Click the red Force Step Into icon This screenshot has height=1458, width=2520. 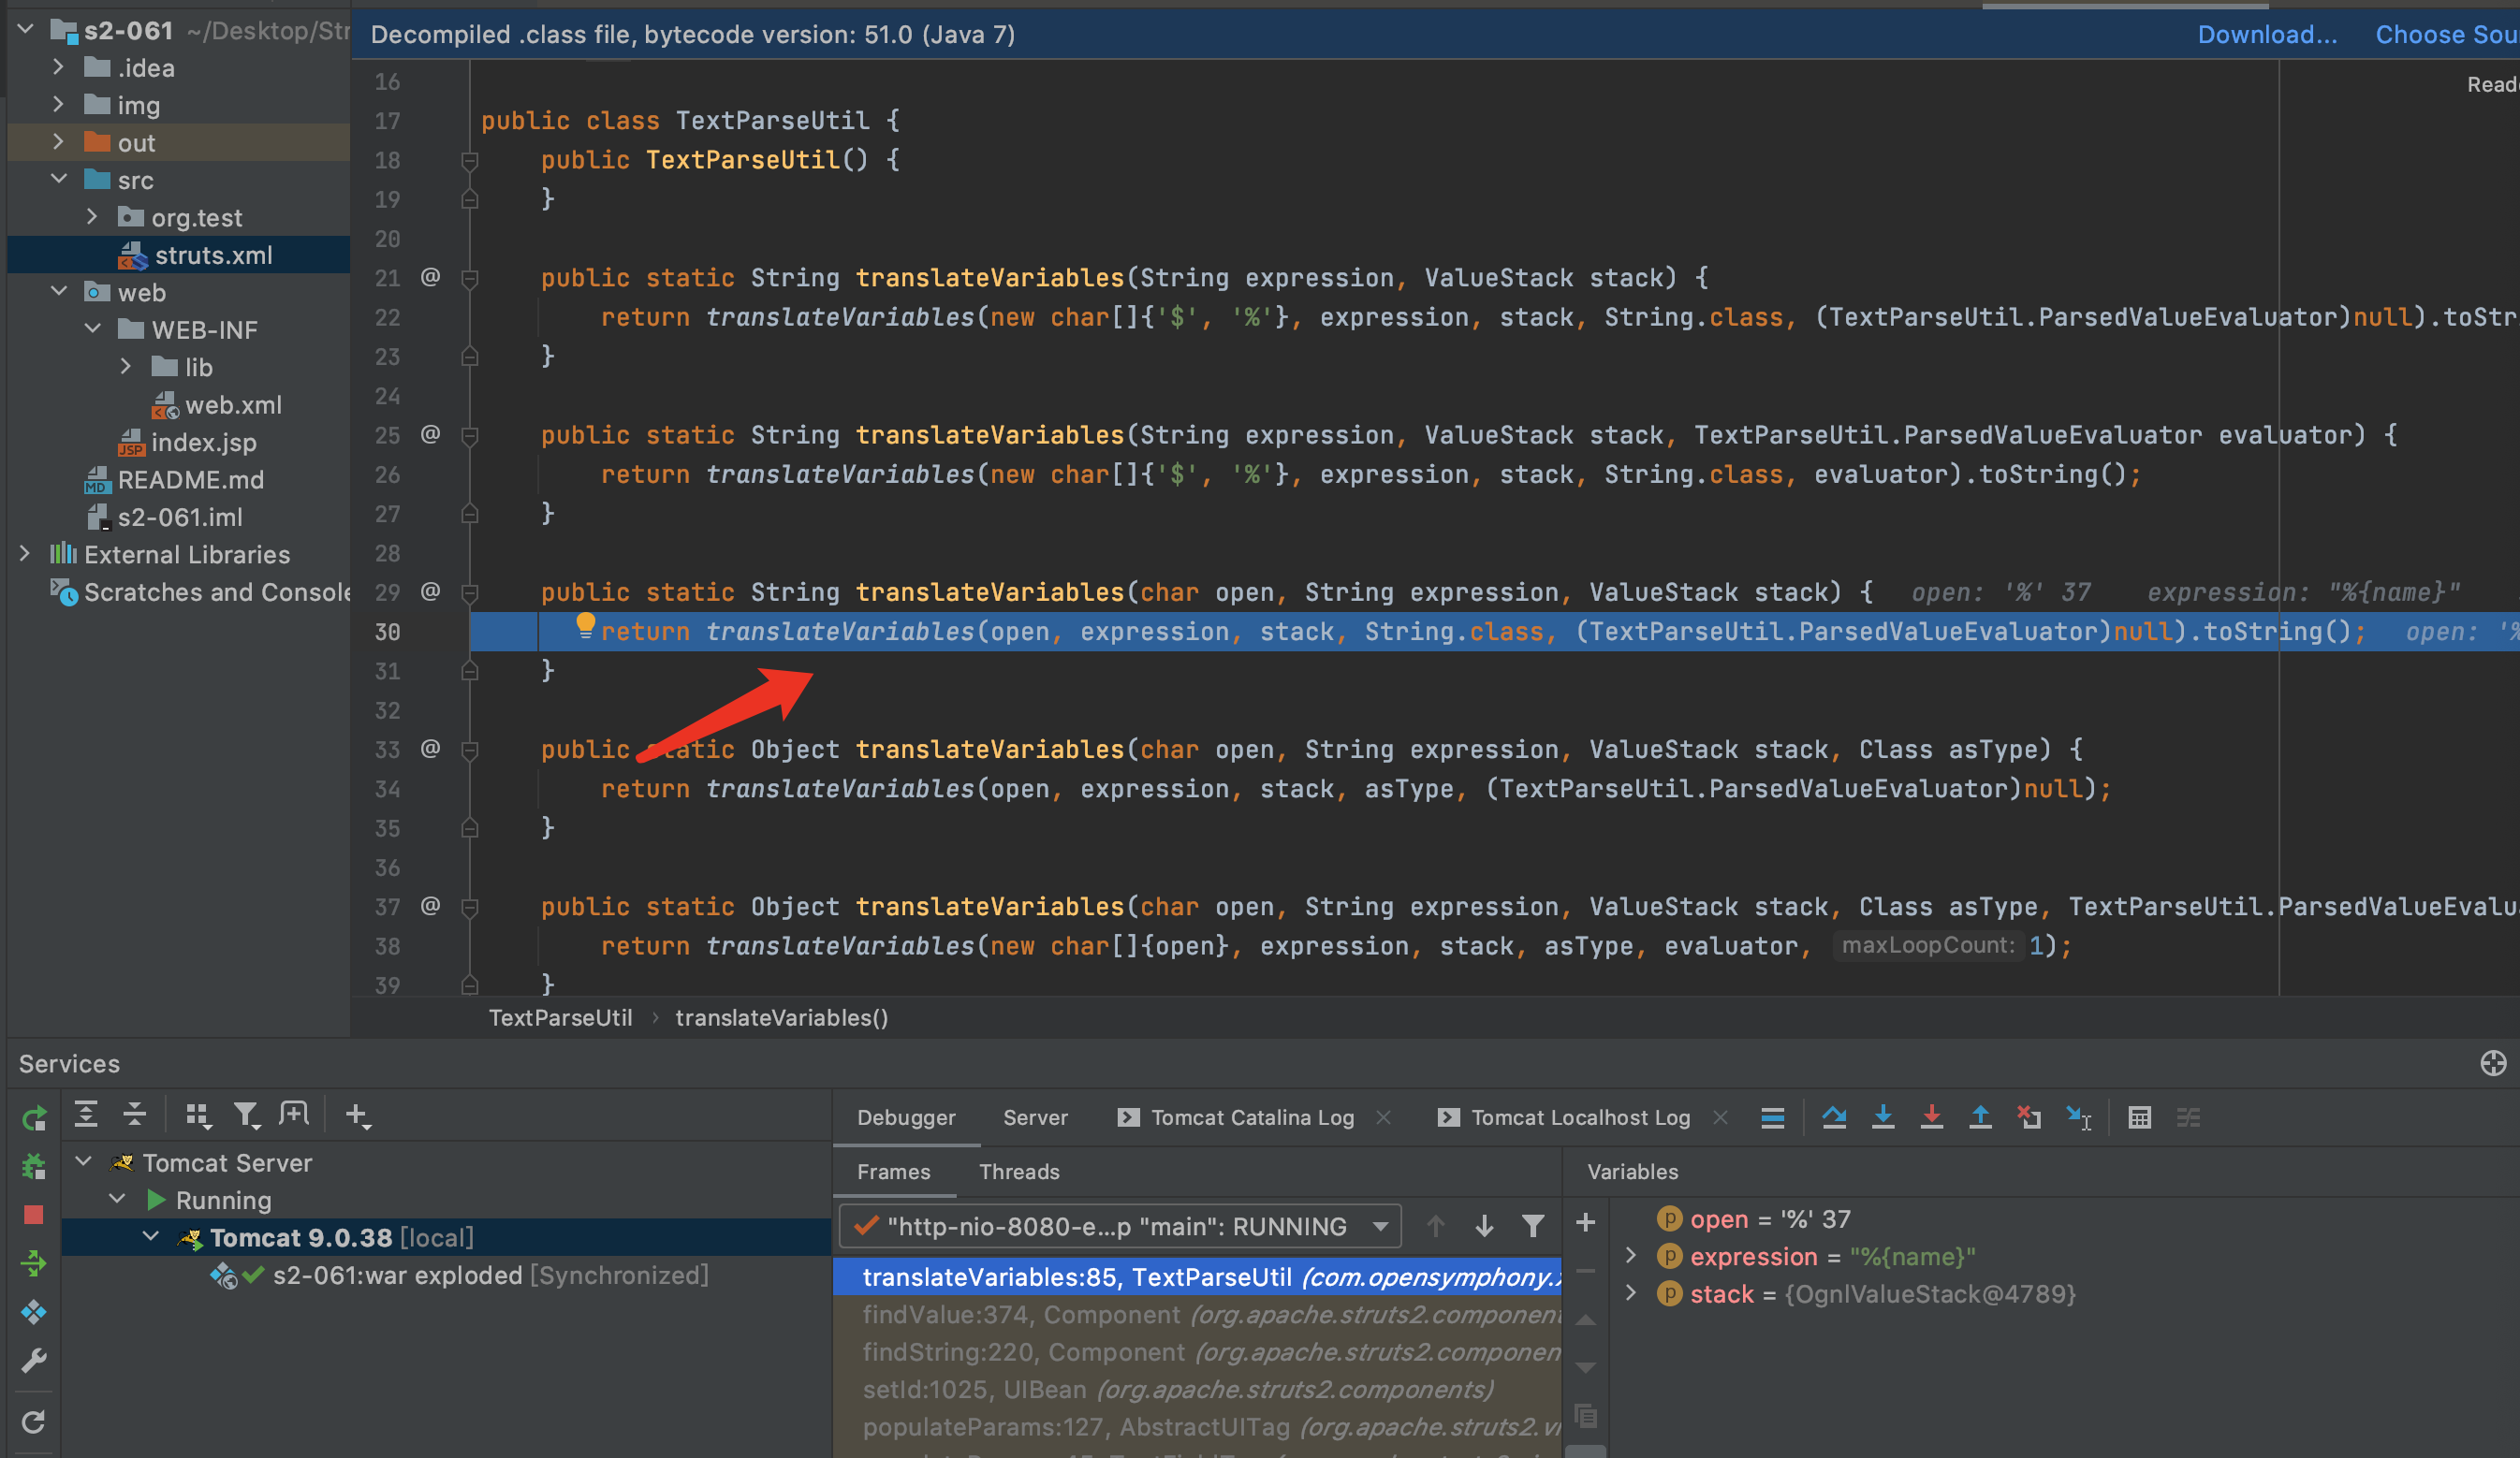(x=1932, y=1117)
